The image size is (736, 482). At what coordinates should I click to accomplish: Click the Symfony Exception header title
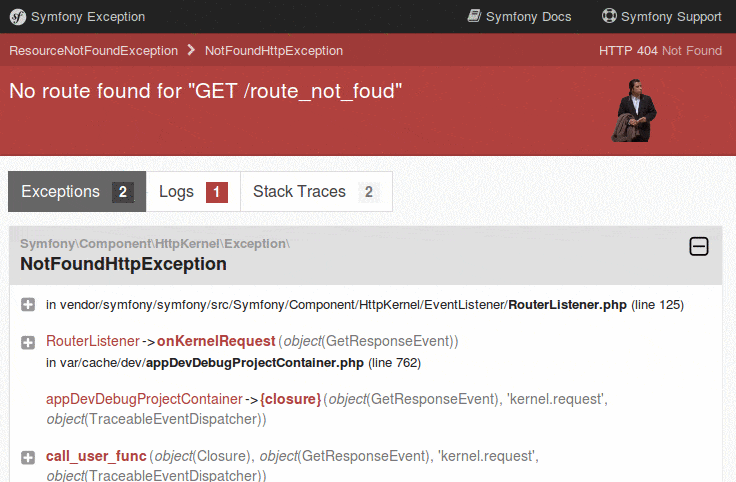click(x=88, y=17)
